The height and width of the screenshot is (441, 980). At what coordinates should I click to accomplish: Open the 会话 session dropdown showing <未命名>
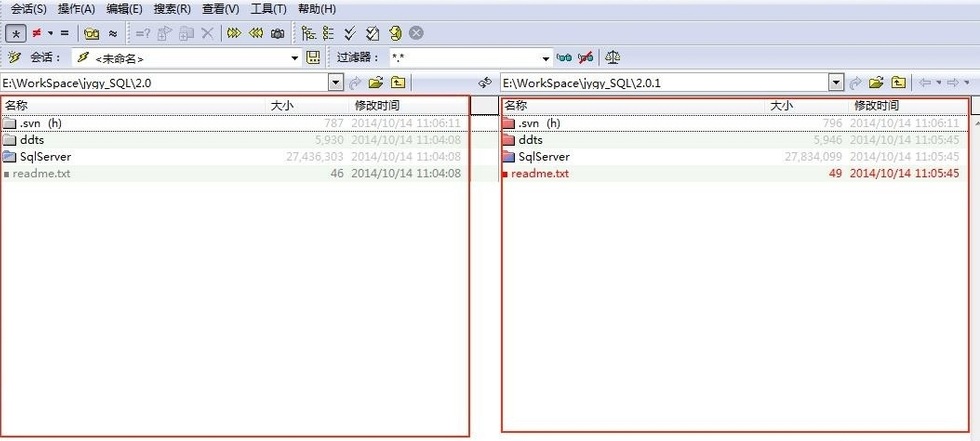295,58
